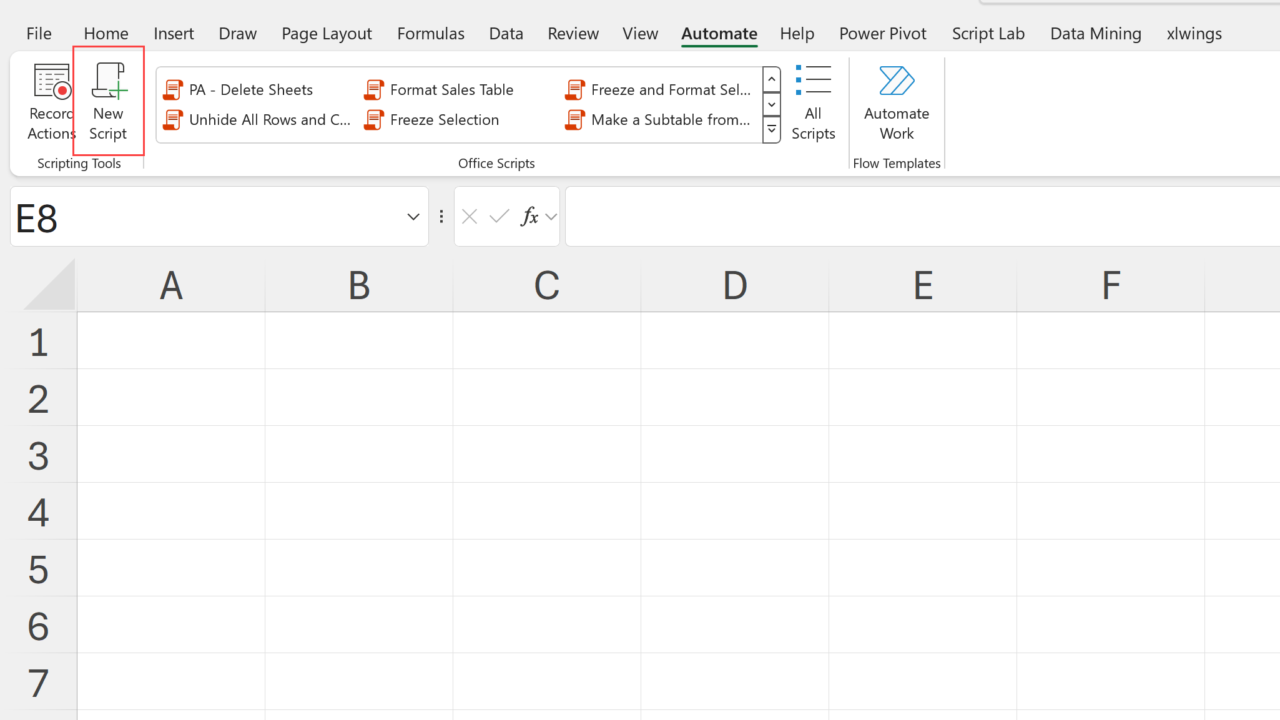Switch to the Formulas tab
The height and width of the screenshot is (720, 1280).
click(430, 34)
